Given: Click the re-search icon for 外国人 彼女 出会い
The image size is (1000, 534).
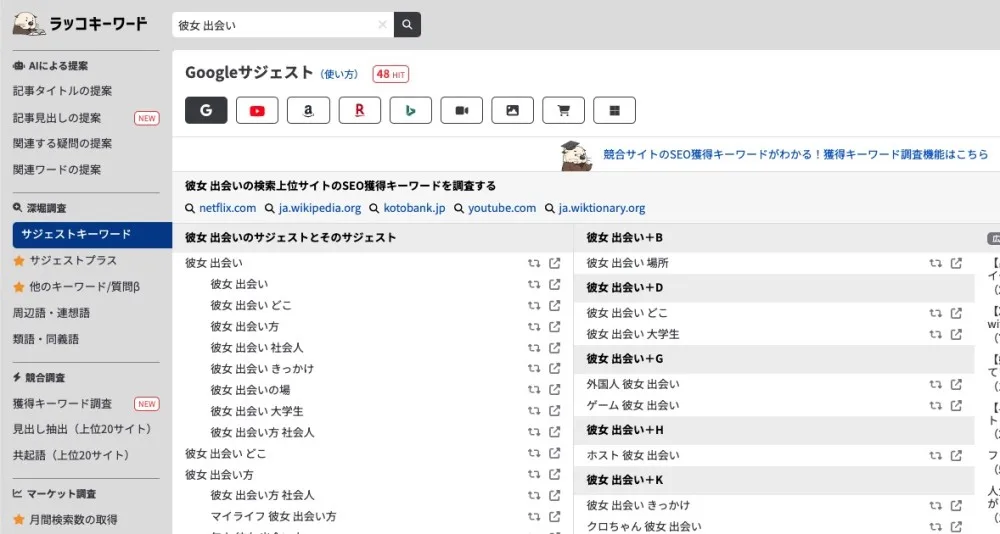Looking at the screenshot, I should (936, 384).
